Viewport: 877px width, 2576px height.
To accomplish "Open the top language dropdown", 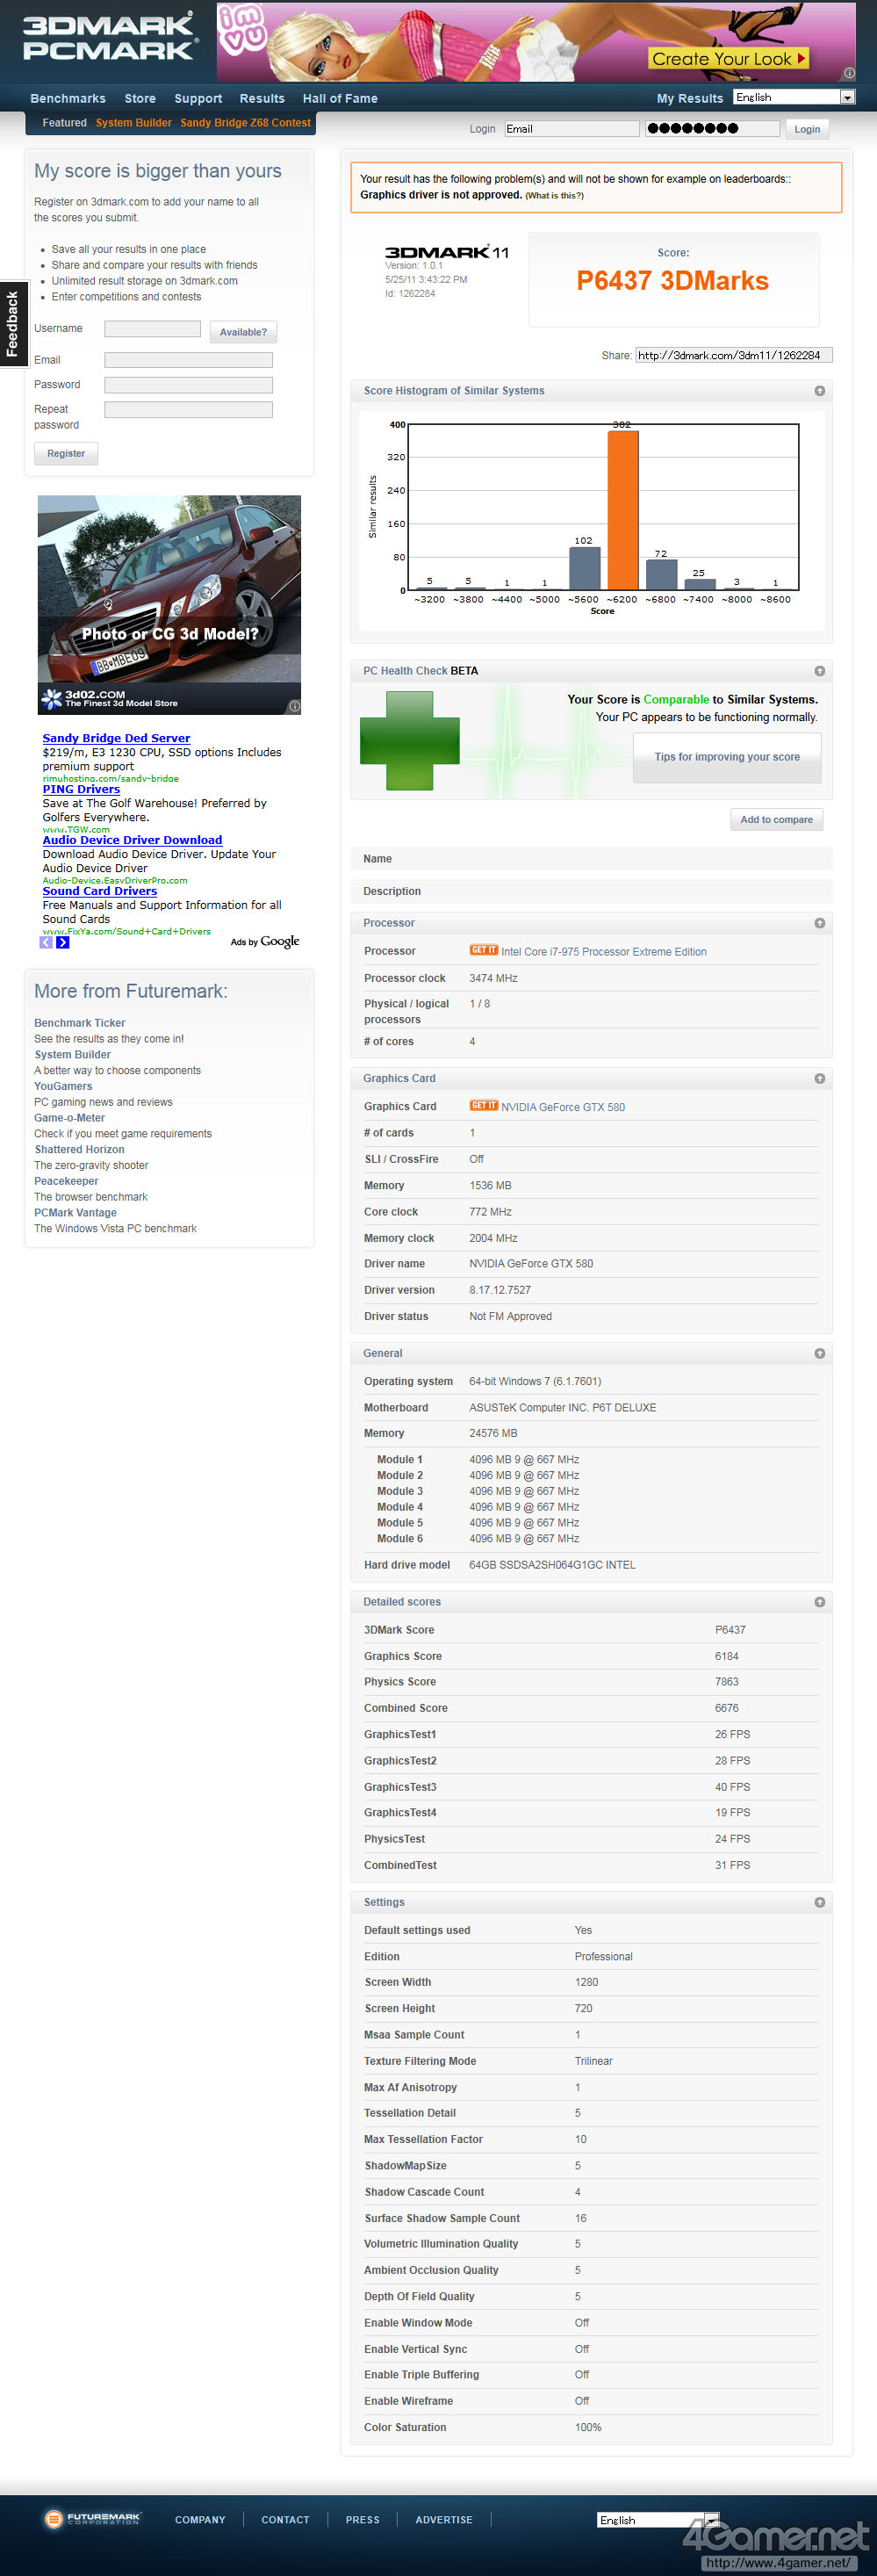I will [795, 97].
